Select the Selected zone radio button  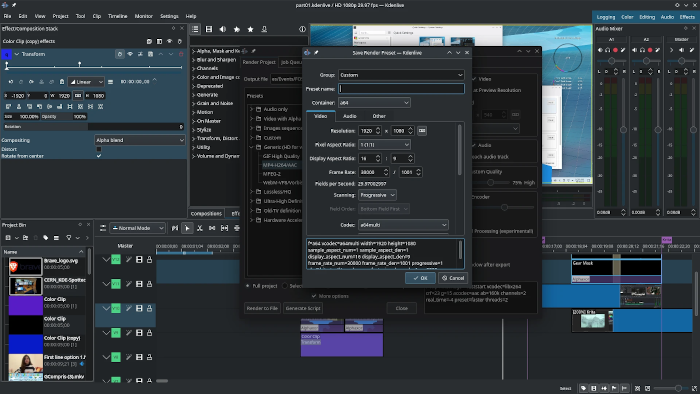(x=285, y=286)
